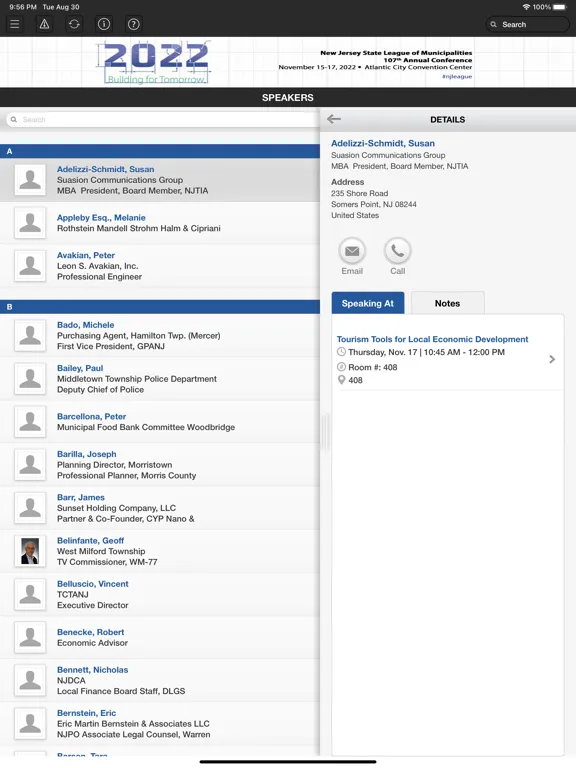The height and width of the screenshot is (768, 576).
Task: Click Eric Bernstein's avatar placeholder
Action: (30, 723)
